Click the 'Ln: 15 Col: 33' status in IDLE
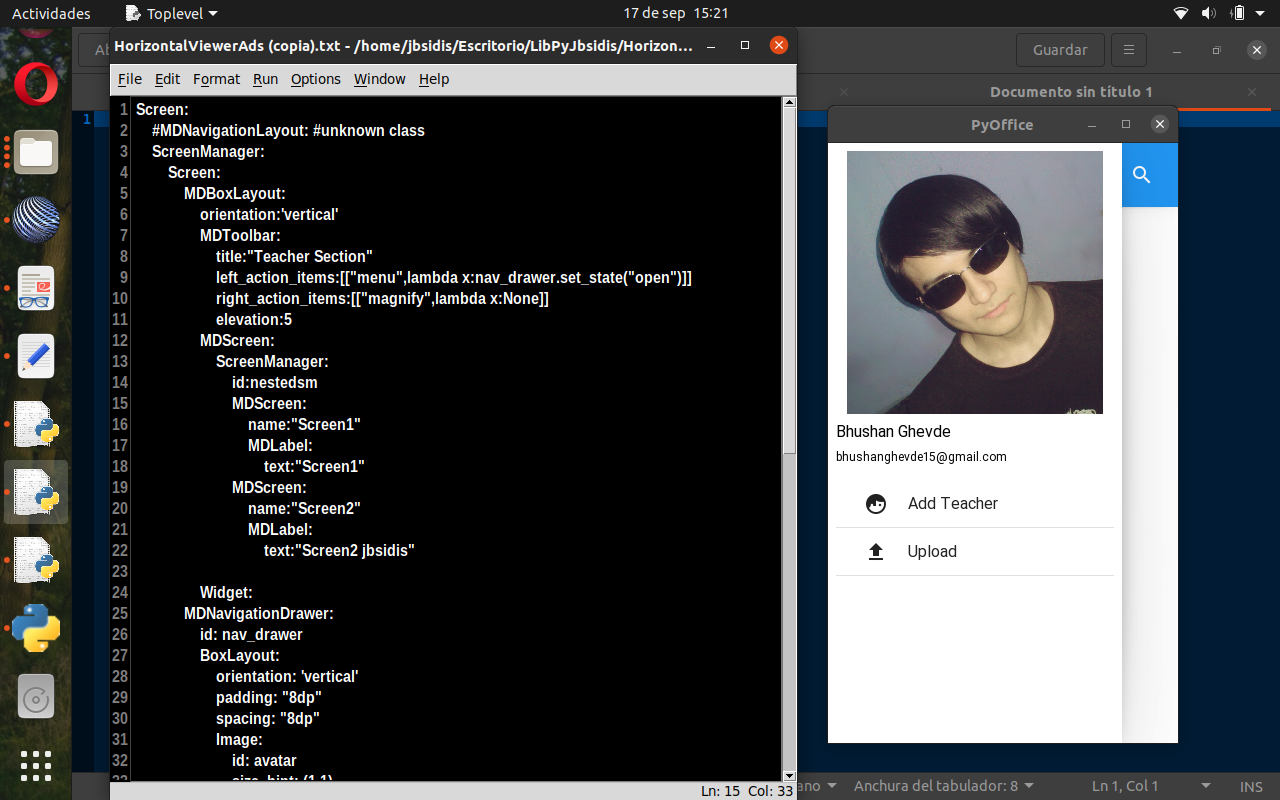This screenshot has height=800, width=1280. click(x=747, y=791)
